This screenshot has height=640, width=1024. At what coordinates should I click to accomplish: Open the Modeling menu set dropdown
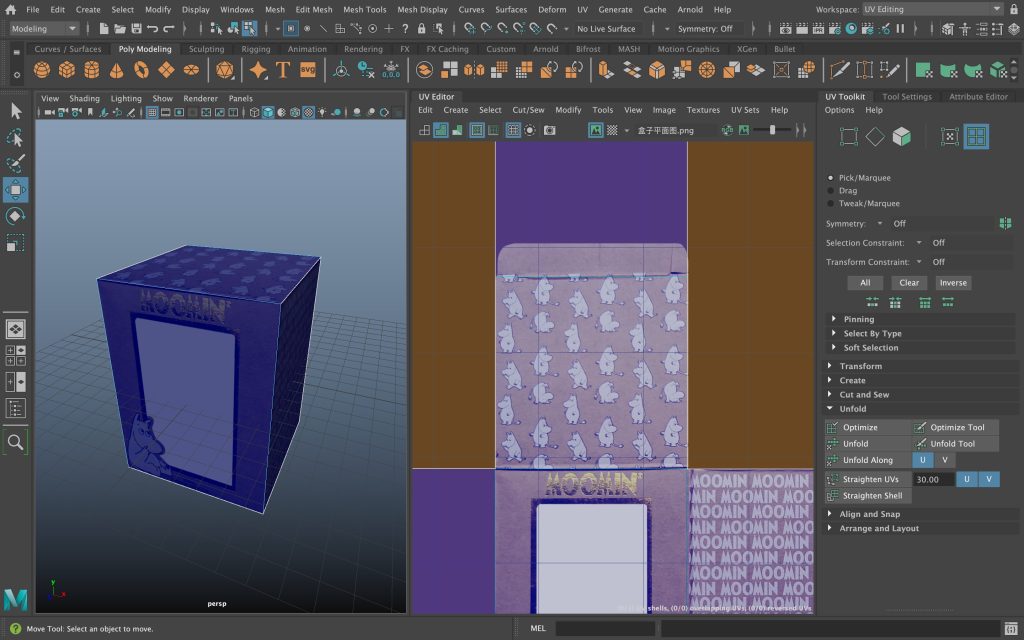click(x=44, y=29)
